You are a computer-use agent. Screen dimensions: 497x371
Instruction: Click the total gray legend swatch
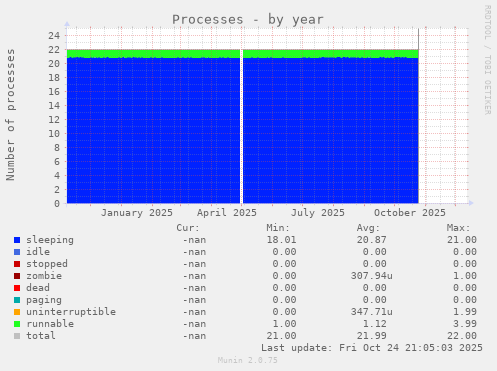17,336
